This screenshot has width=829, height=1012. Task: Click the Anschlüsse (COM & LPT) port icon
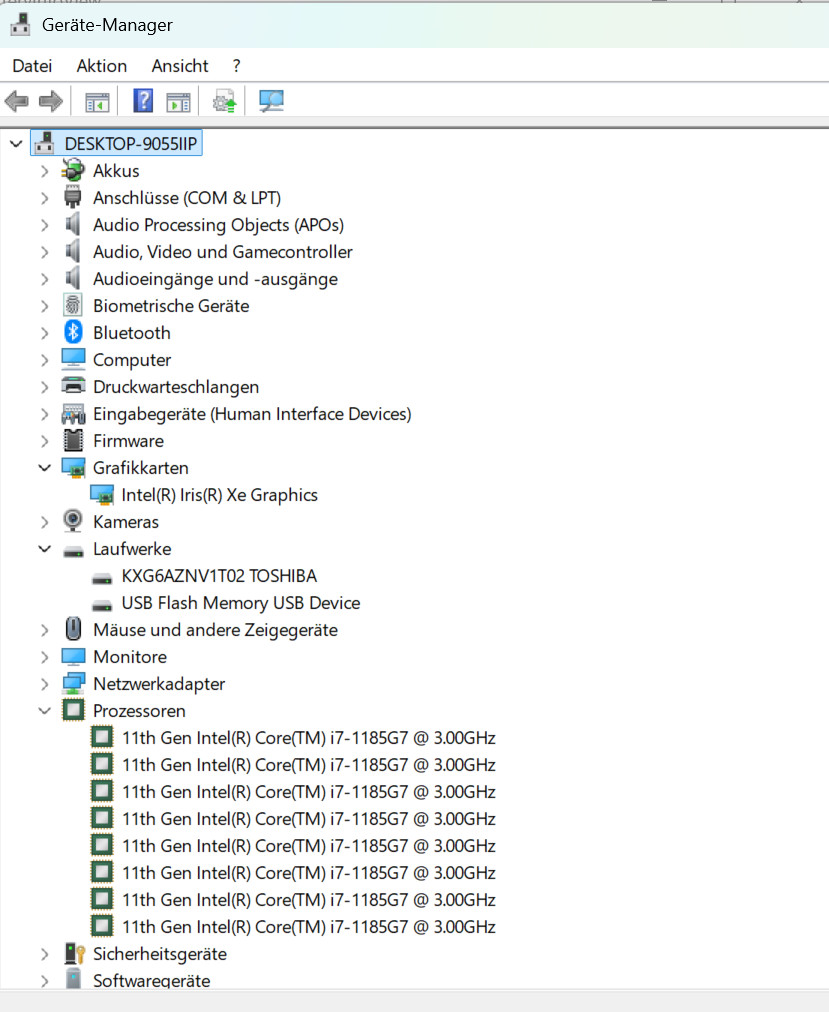[73, 197]
